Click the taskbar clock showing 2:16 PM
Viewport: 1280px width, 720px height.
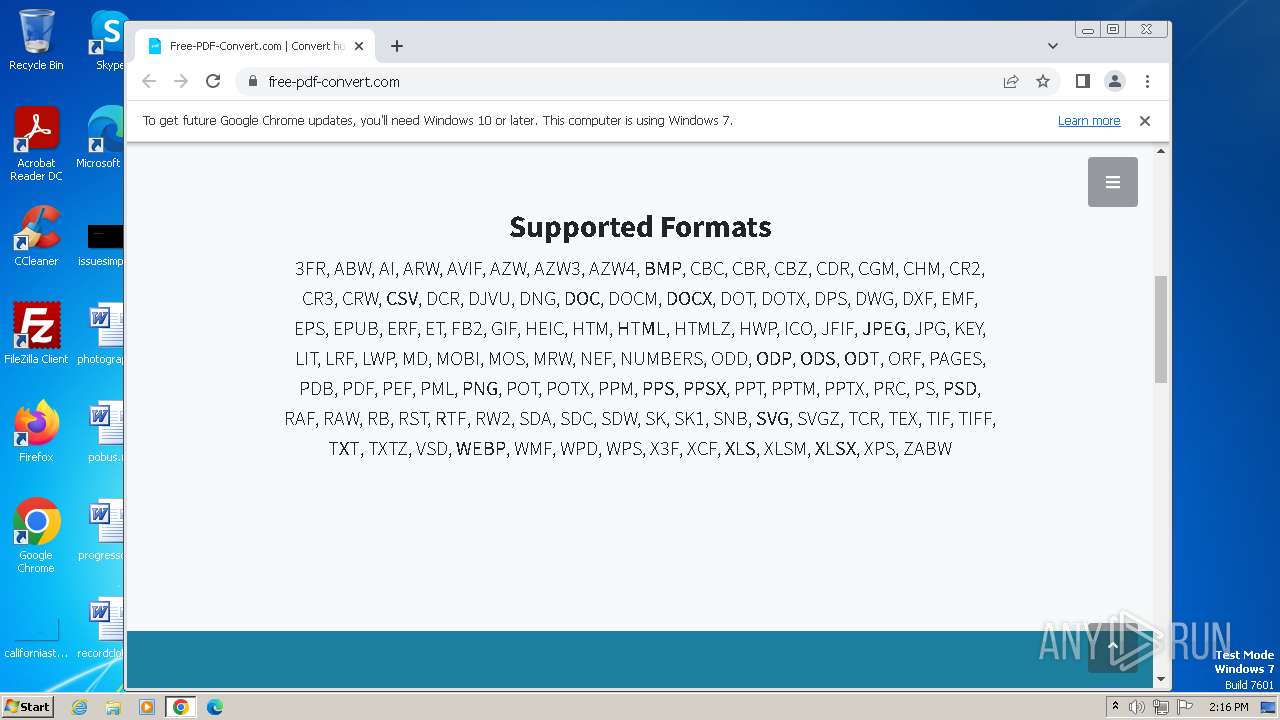pyautogui.click(x=1228, y=707)
